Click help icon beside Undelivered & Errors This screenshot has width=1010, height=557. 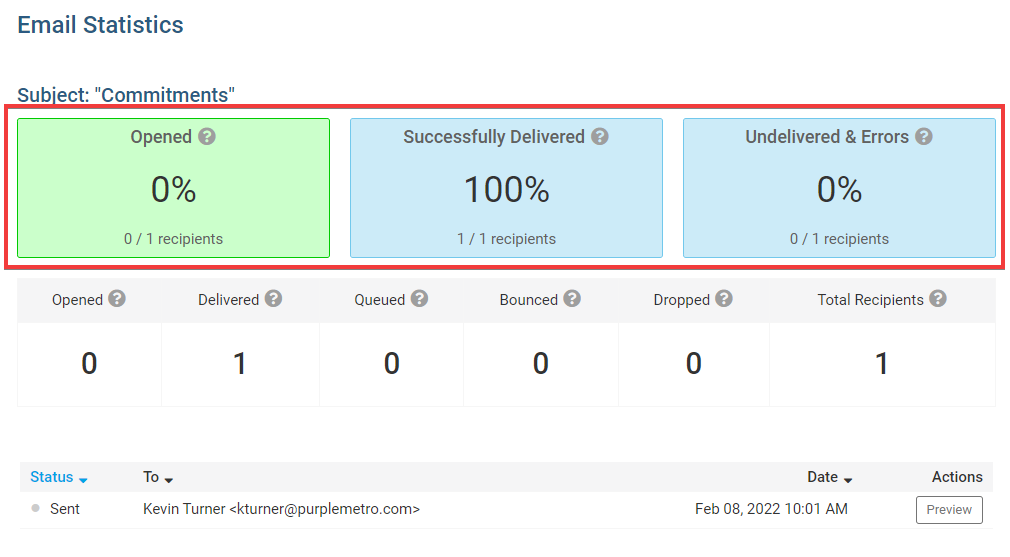click(924, 137)
